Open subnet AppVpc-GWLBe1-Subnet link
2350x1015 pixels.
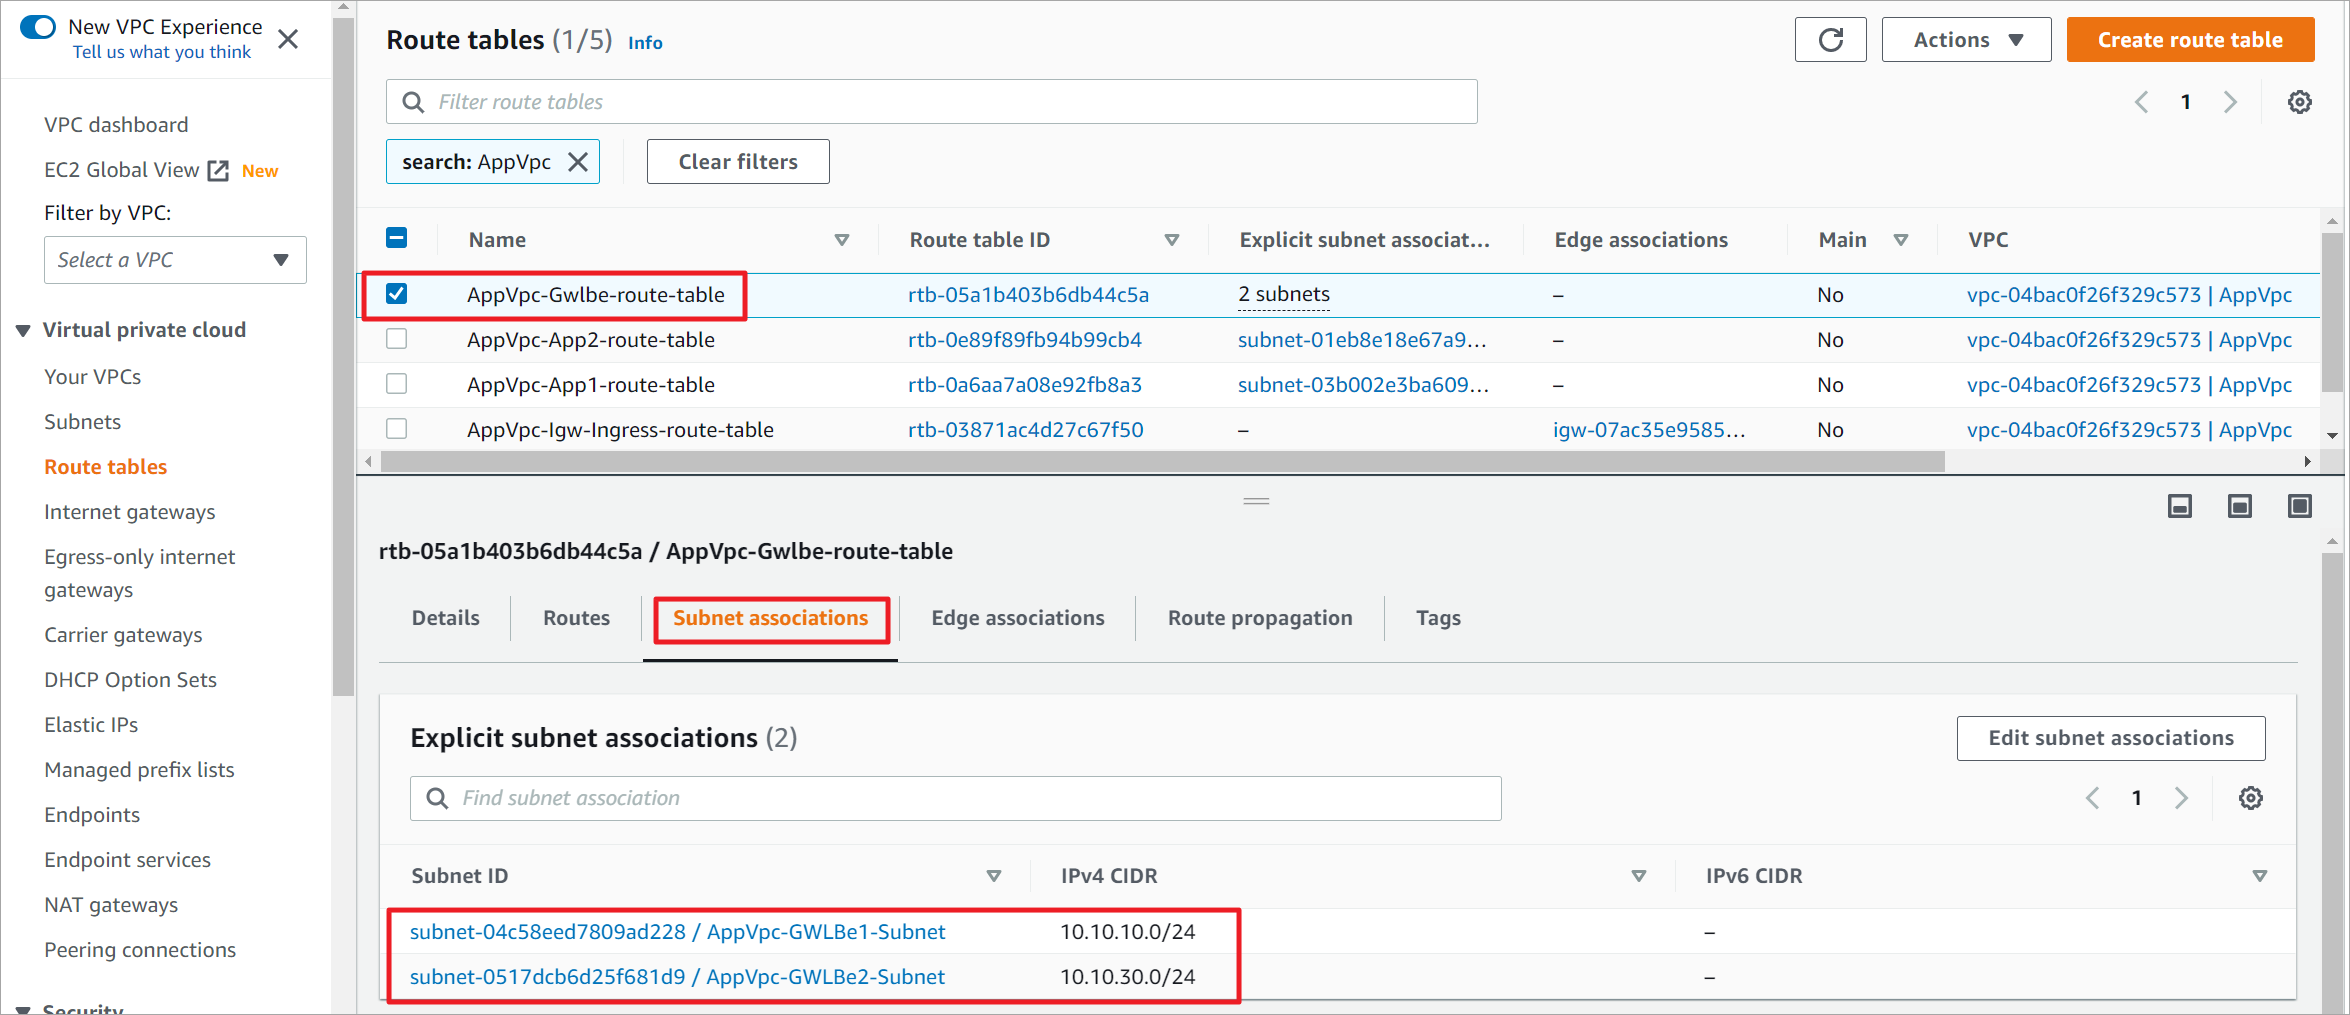[677, 932]
